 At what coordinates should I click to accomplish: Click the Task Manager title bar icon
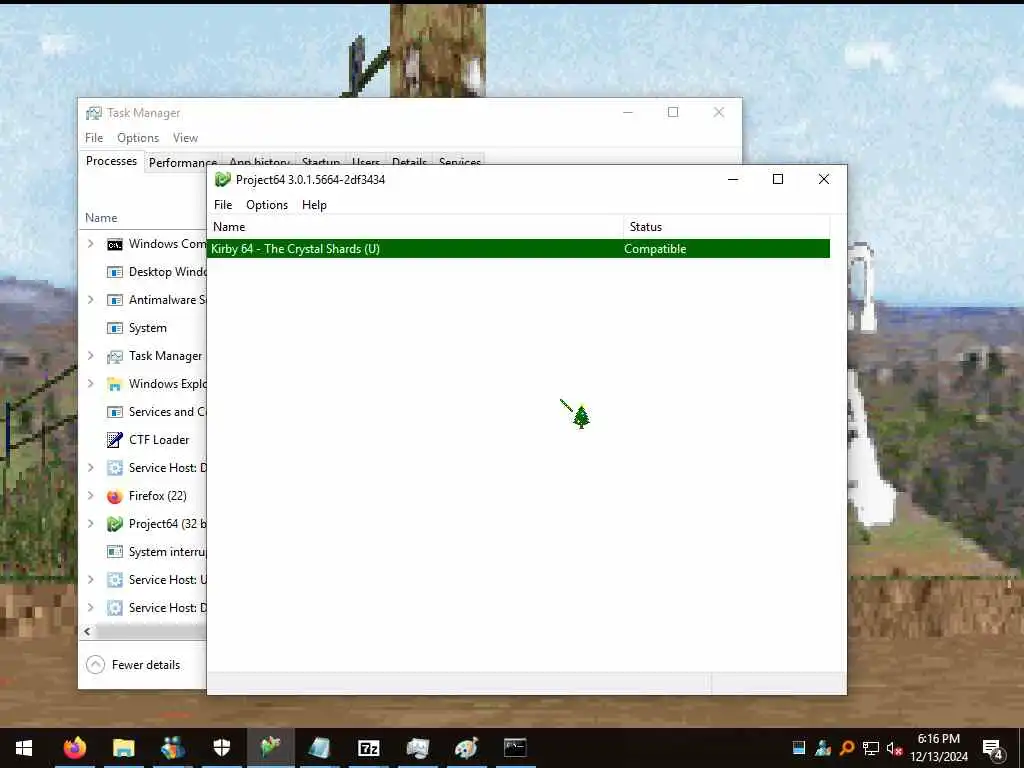[94, 113]
